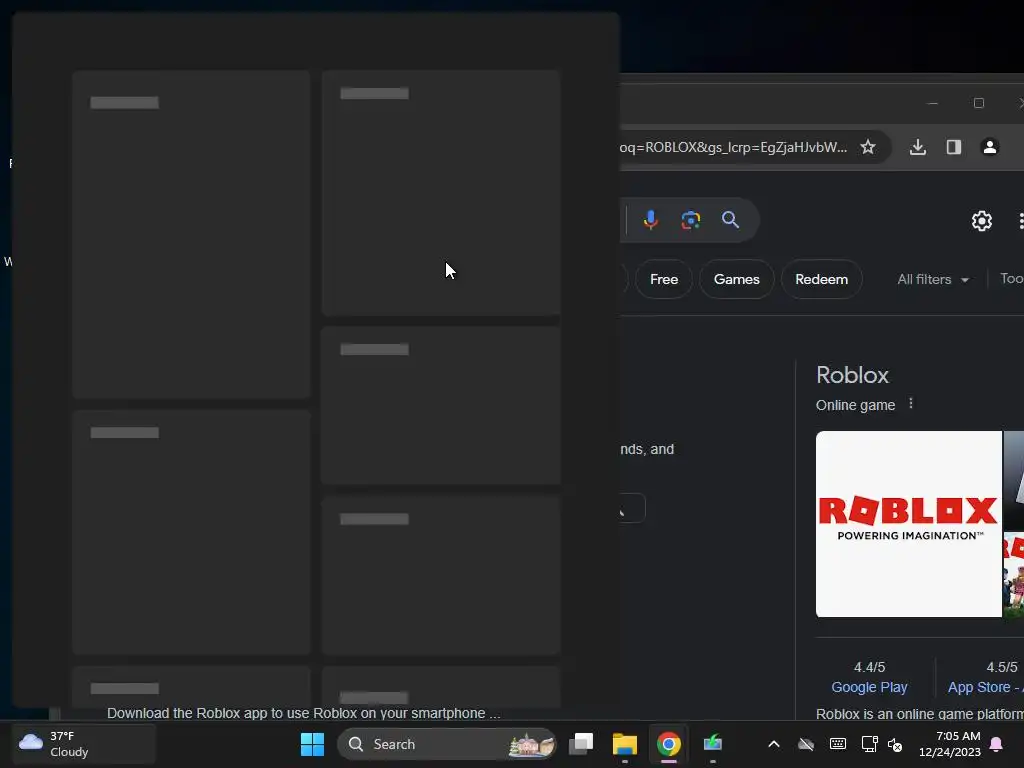The height and width of the screenshot is (768, 1024).
Task: Click the taskbar Search box
Action: coord(447,744)
